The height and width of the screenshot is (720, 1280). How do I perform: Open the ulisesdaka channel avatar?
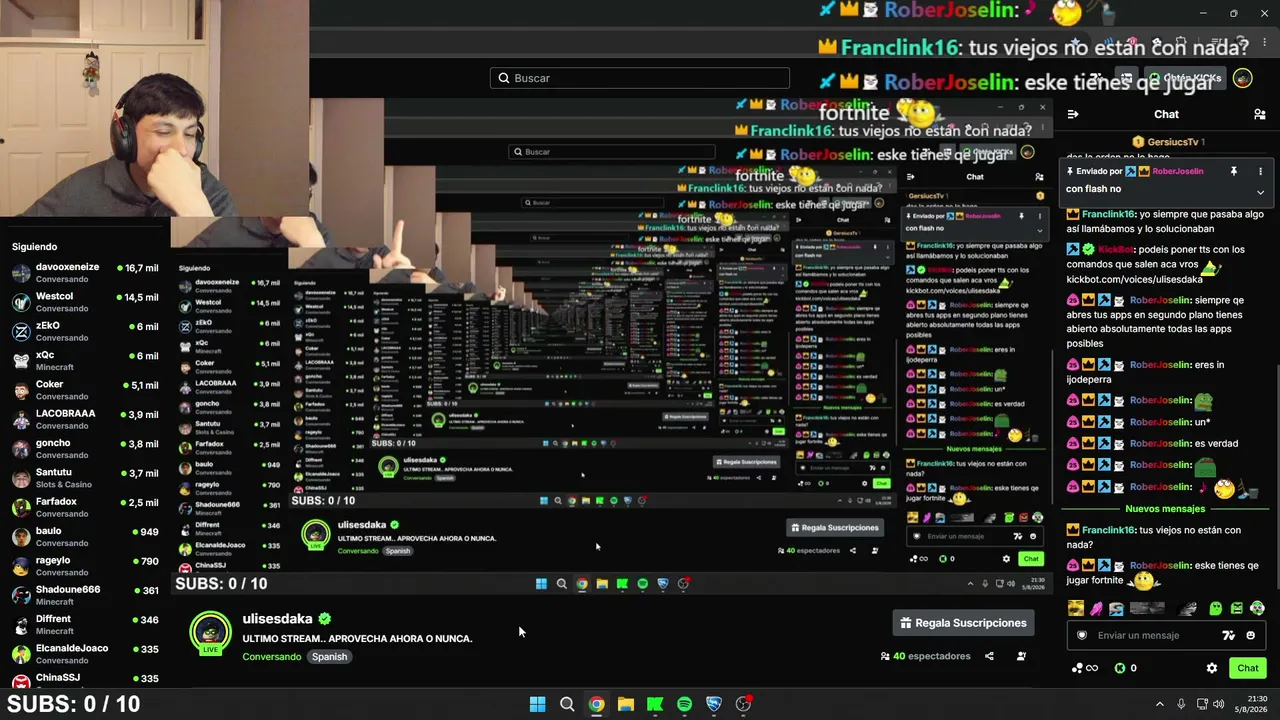210,633
